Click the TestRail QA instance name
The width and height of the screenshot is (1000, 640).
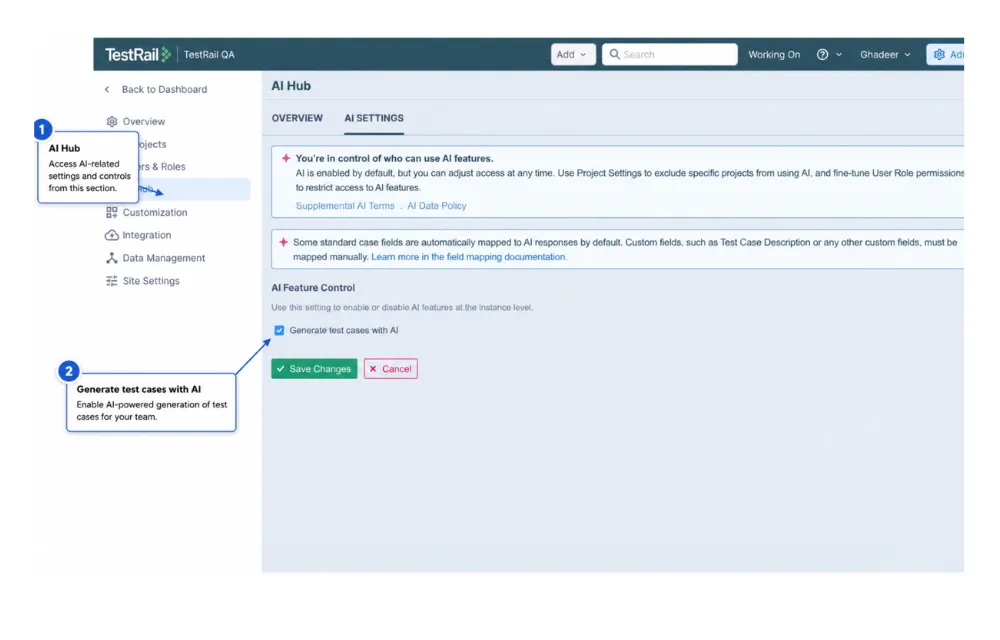tap(209, 55)
